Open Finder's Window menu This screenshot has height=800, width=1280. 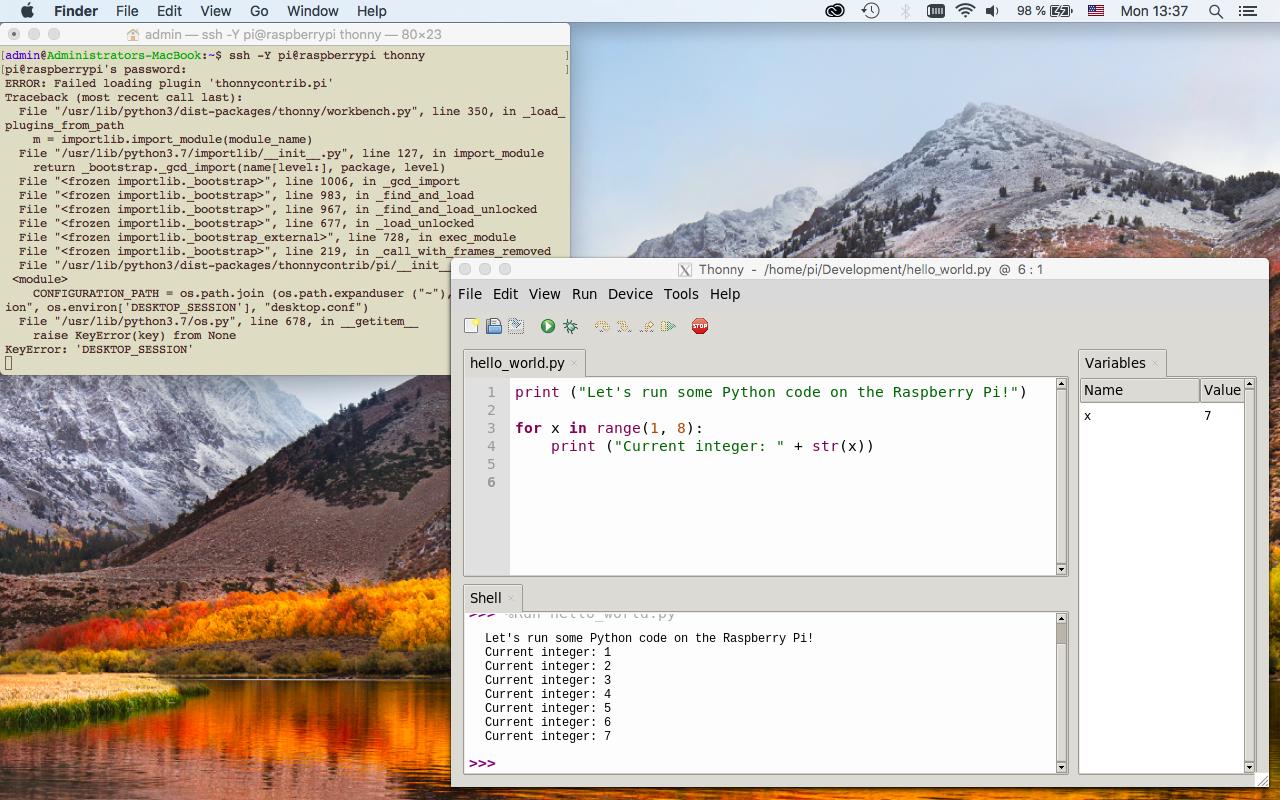pos(313,11)
